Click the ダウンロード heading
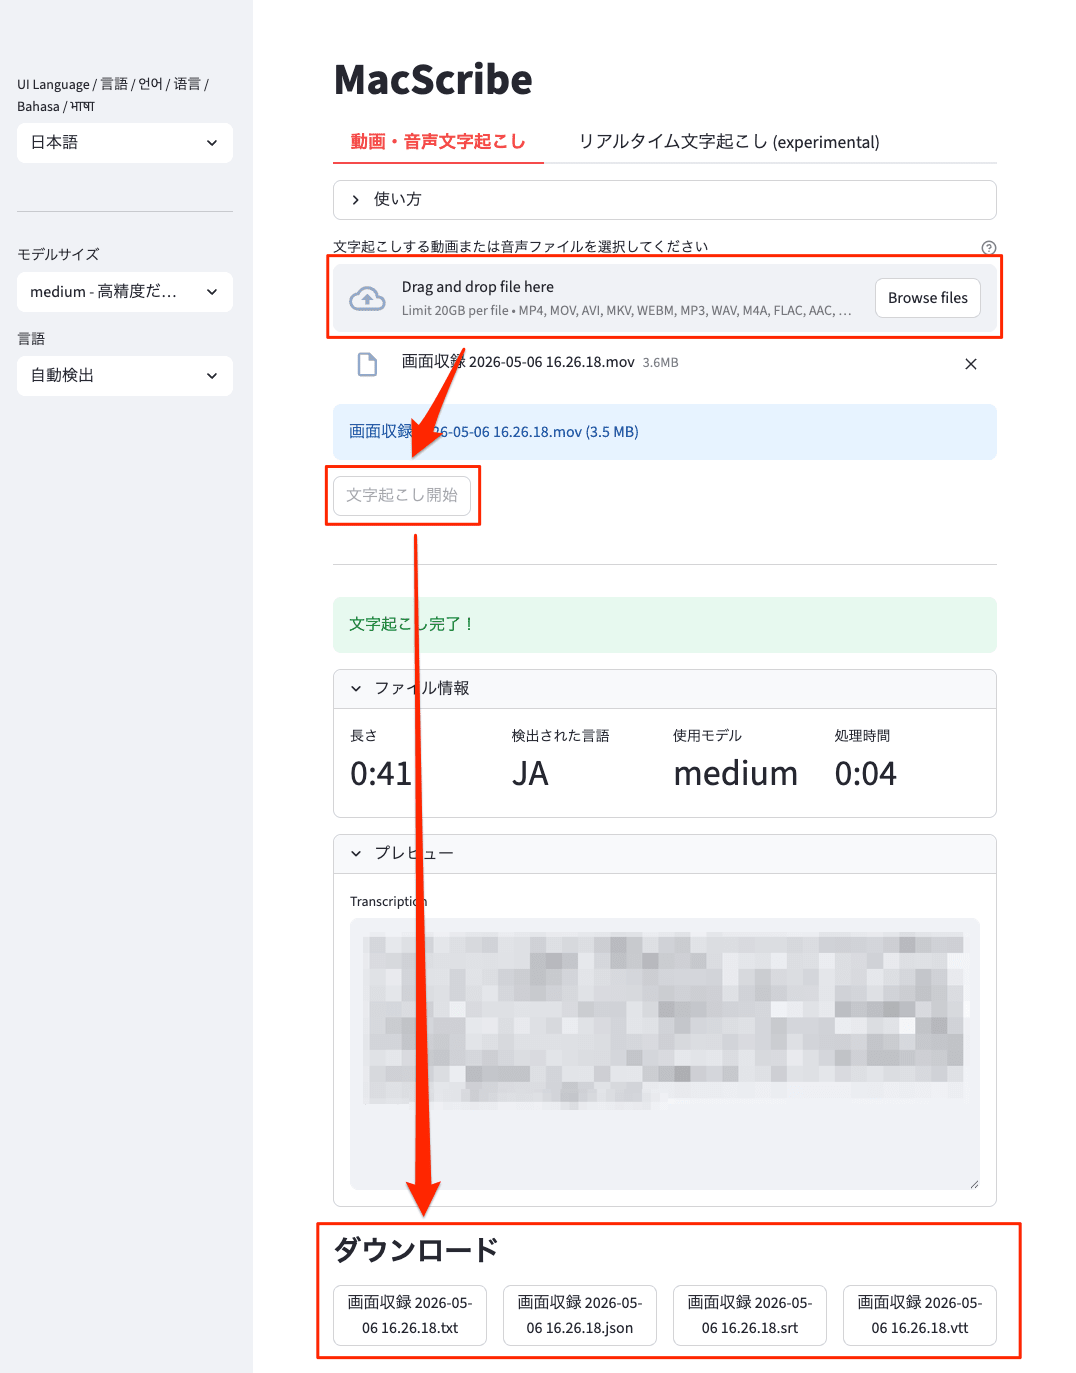Image resolution: width=1076 pixels, height=1373 pixels. (x=416, y=1250)
